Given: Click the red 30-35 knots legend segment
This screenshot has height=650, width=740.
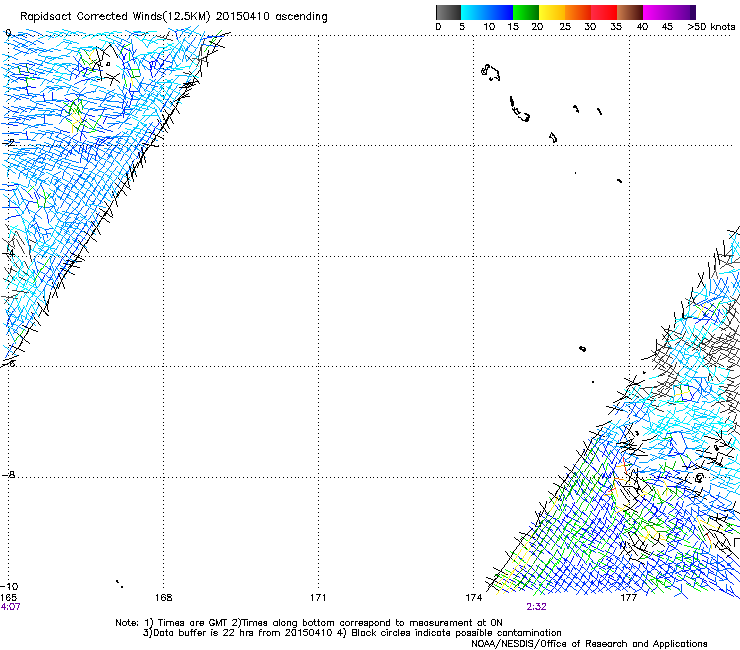Looking at the screenshot, I should pyautogui.click(x=604, y=12).
